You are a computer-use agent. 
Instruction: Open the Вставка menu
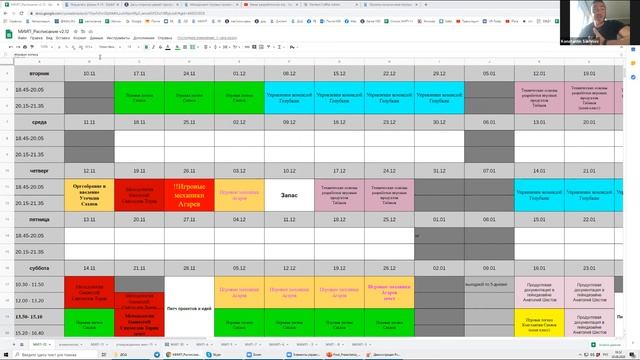pos(63,38)
